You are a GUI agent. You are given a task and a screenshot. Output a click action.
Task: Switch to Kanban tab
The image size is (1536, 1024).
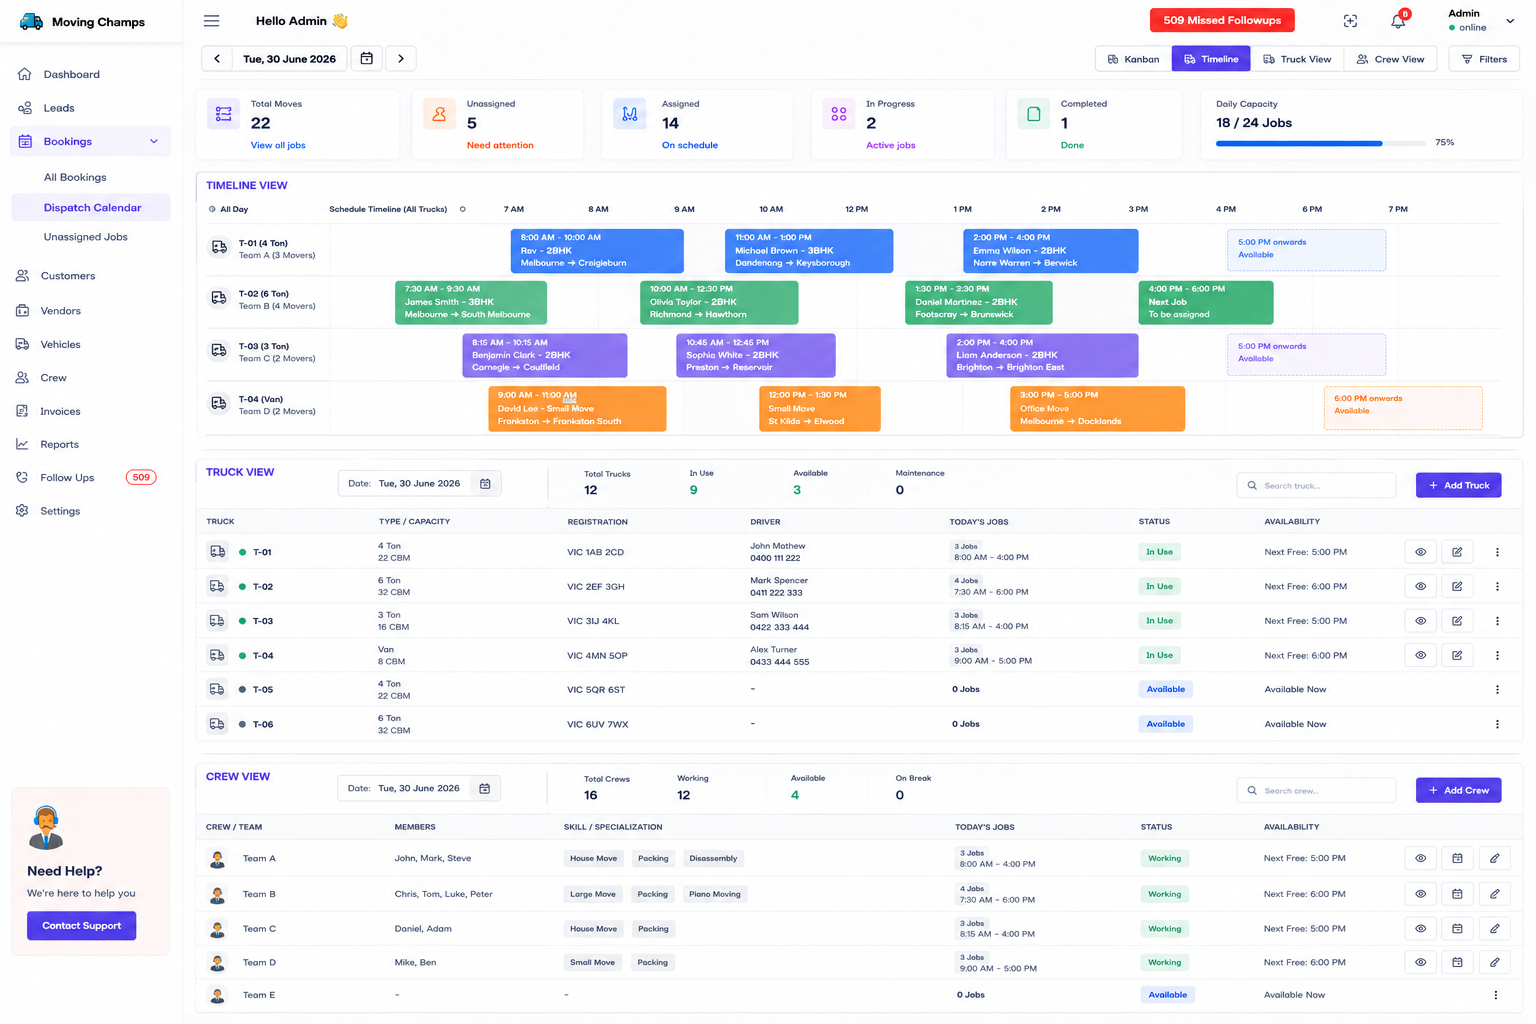coord(1133,59)
